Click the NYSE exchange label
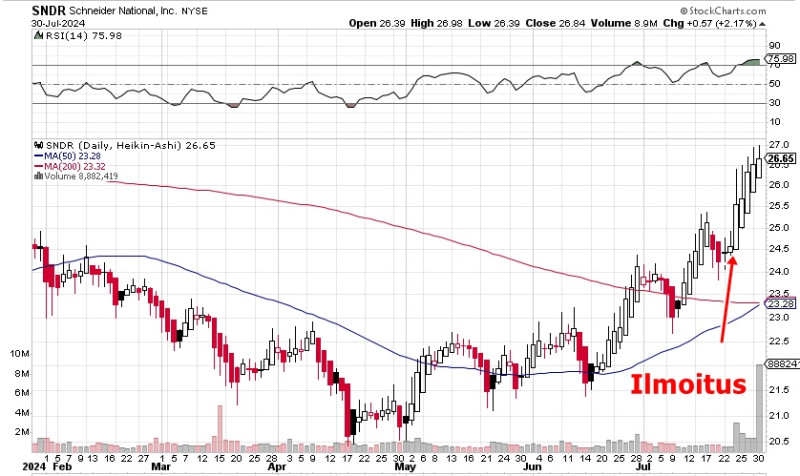The height and width of the screenshot is (476, 800). 194,11
